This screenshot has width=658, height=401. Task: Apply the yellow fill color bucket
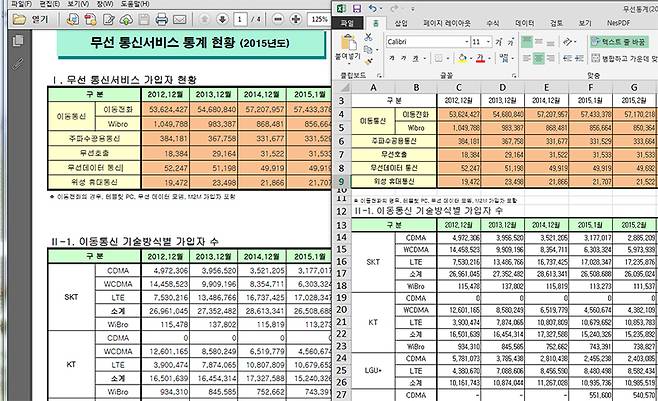point(462,58)
